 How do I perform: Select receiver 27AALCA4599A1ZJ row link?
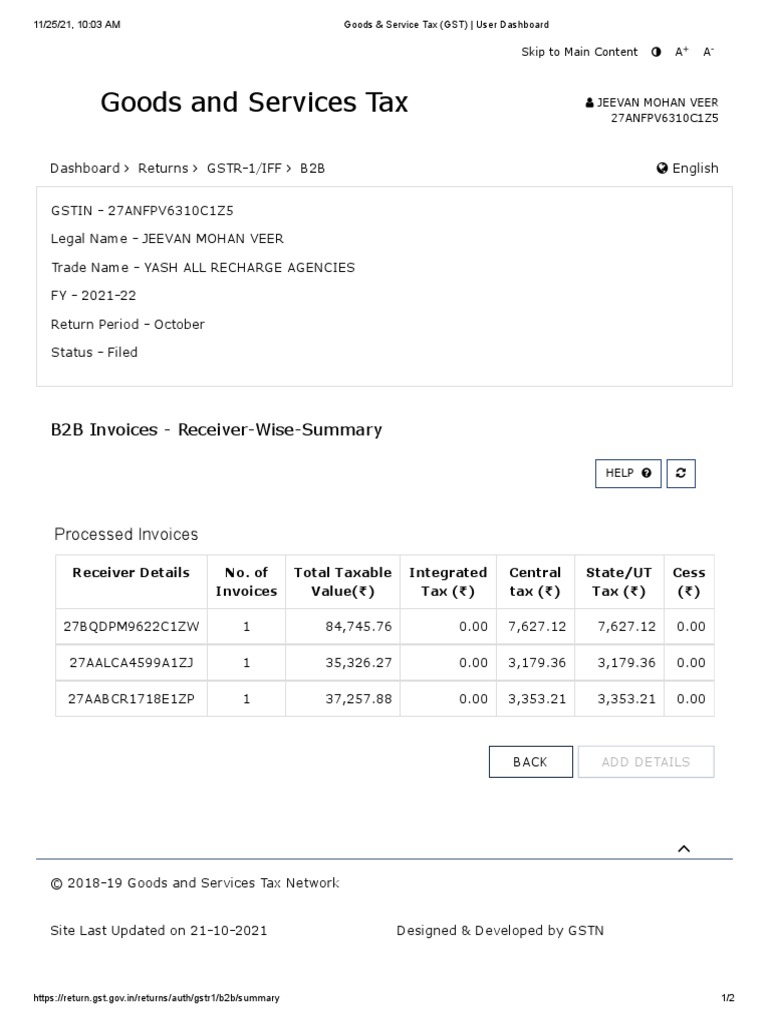pos(131,663)
